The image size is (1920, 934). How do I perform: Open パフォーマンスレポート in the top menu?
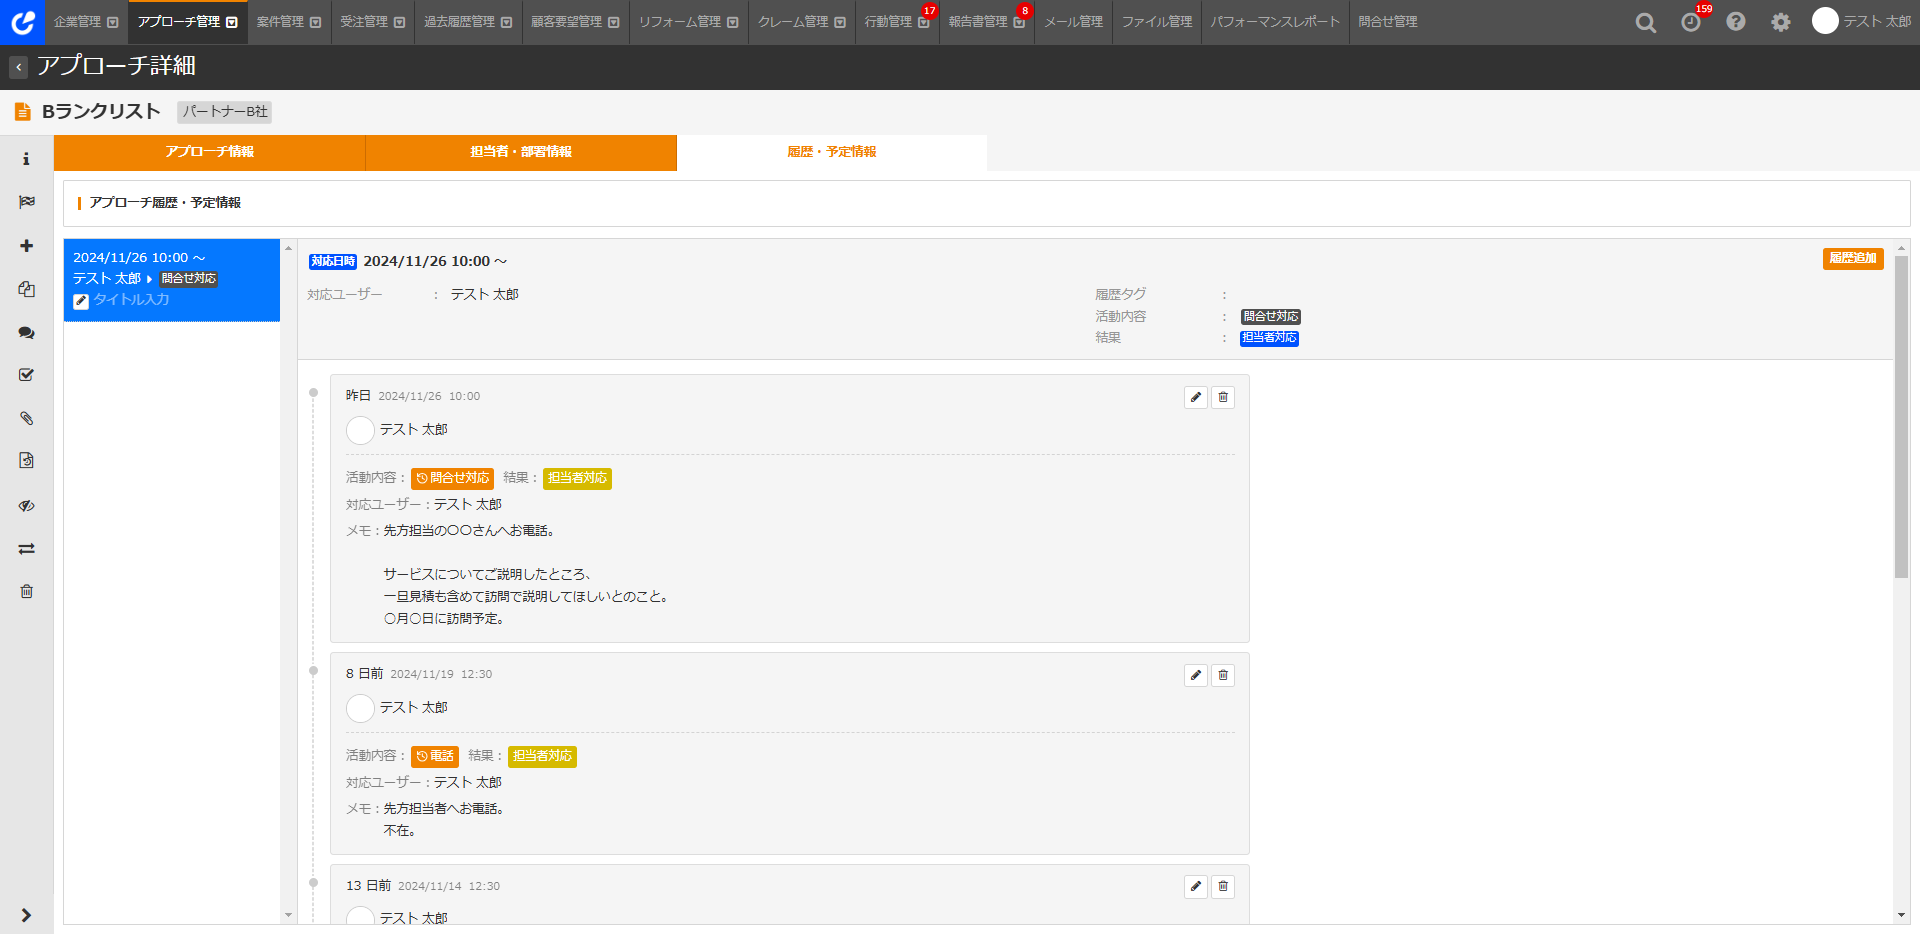point(1275,22)
